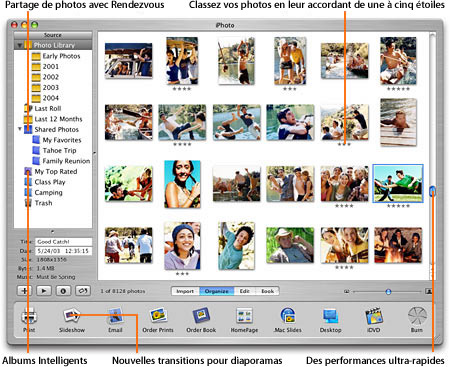
Task: Collapse the Shared Photos disclosure triangle
Action: coord(20,129)
